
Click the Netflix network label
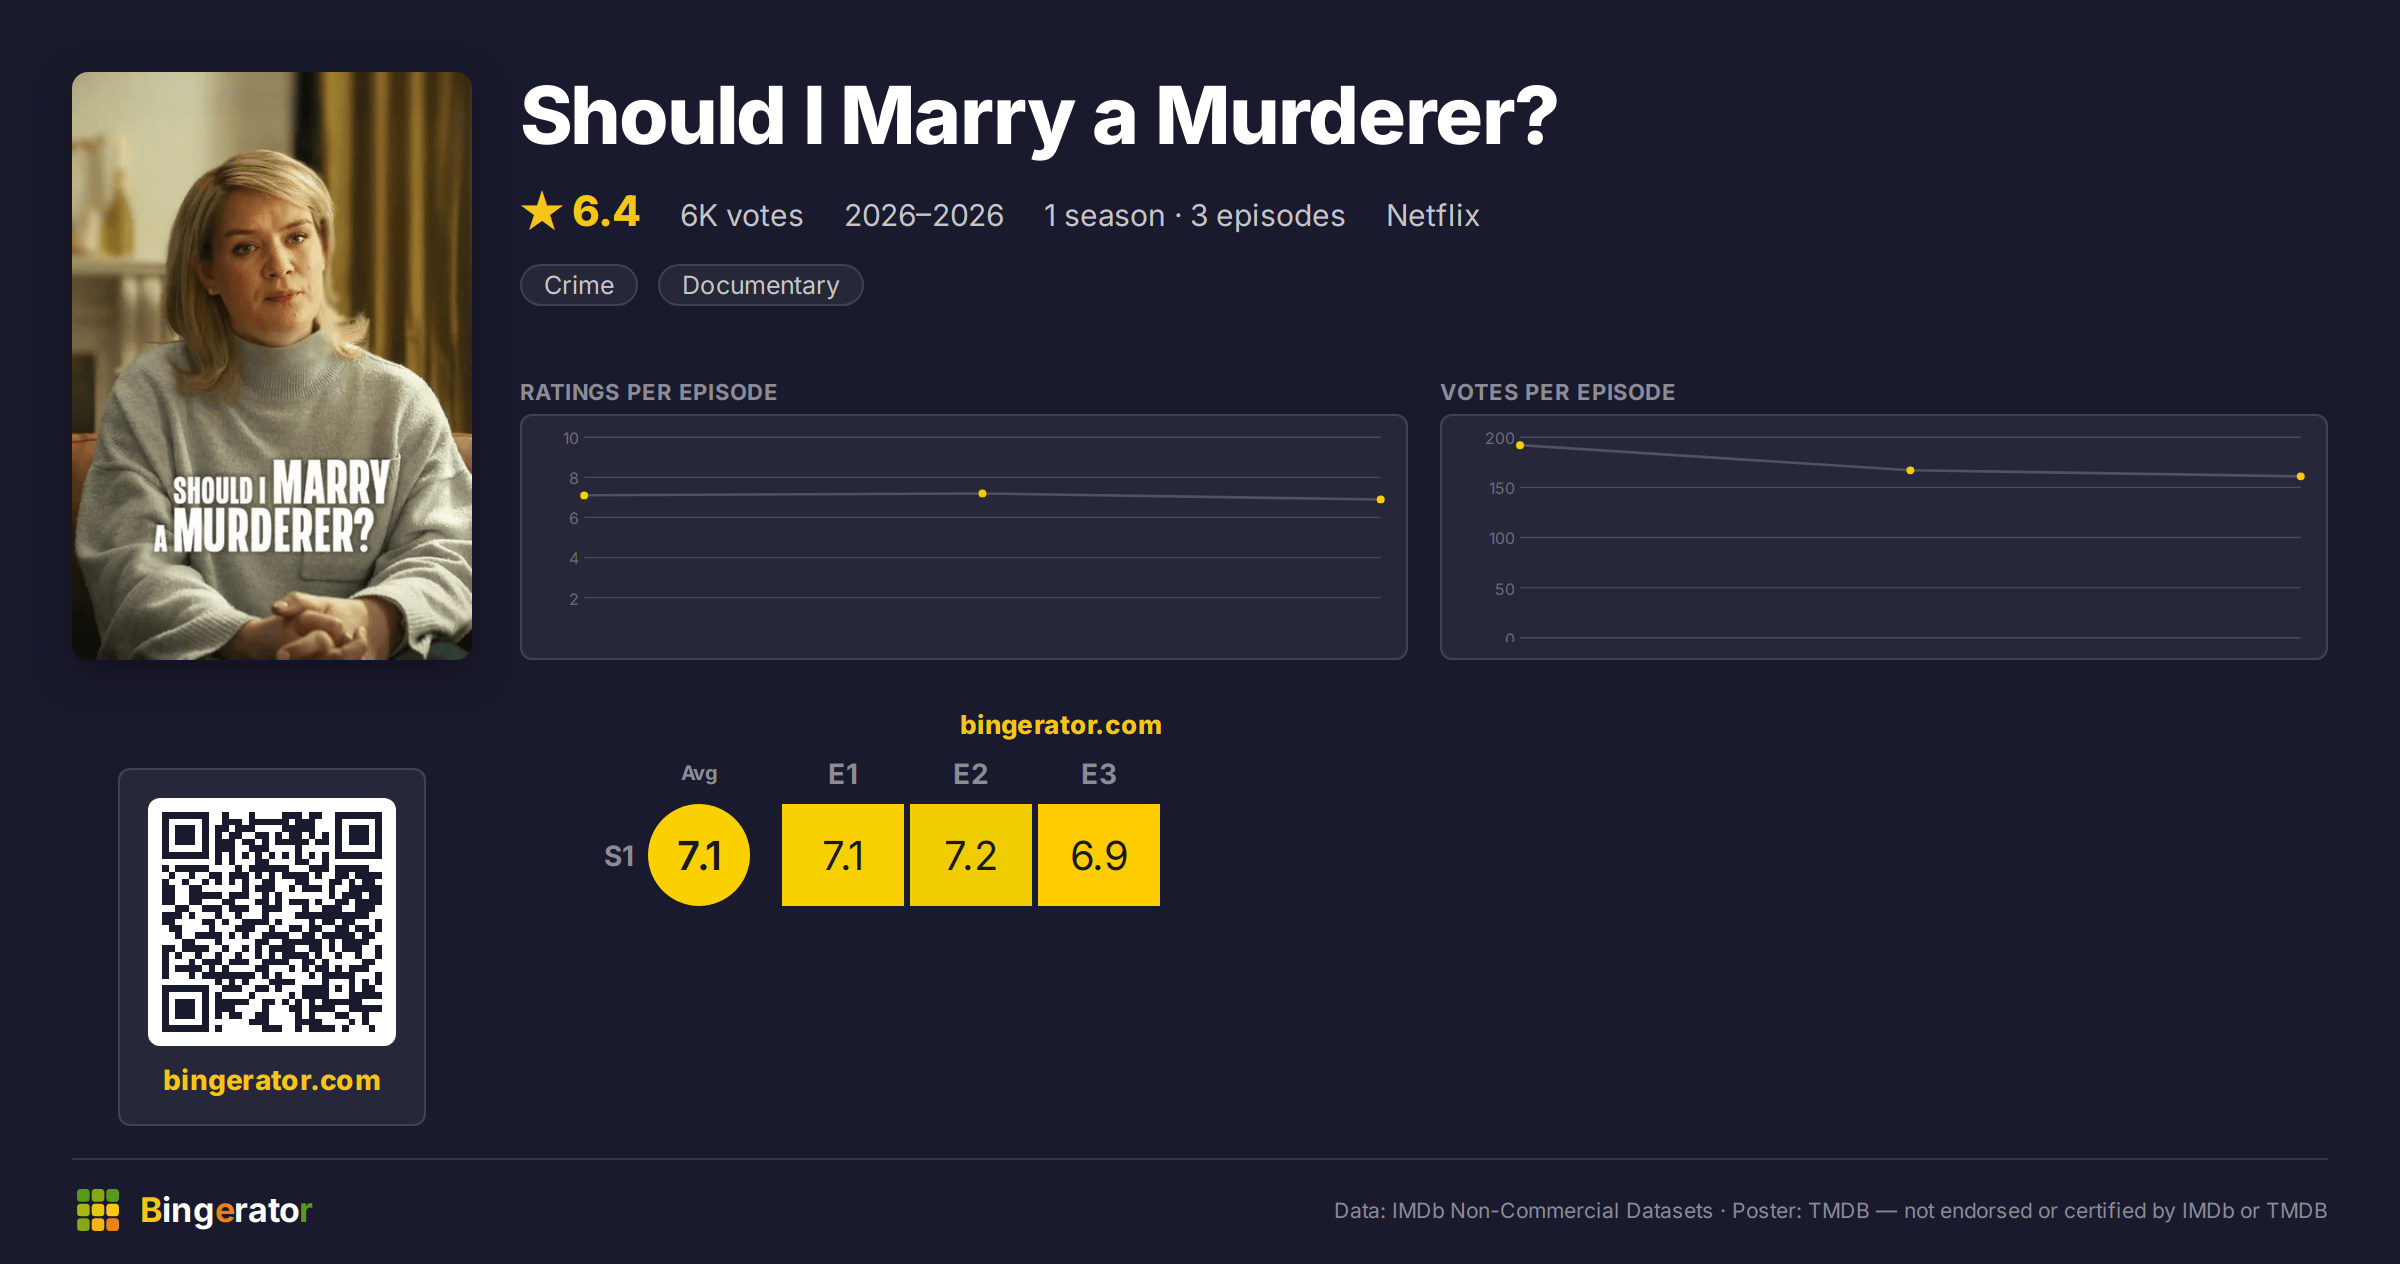(x=1433, y=215)
